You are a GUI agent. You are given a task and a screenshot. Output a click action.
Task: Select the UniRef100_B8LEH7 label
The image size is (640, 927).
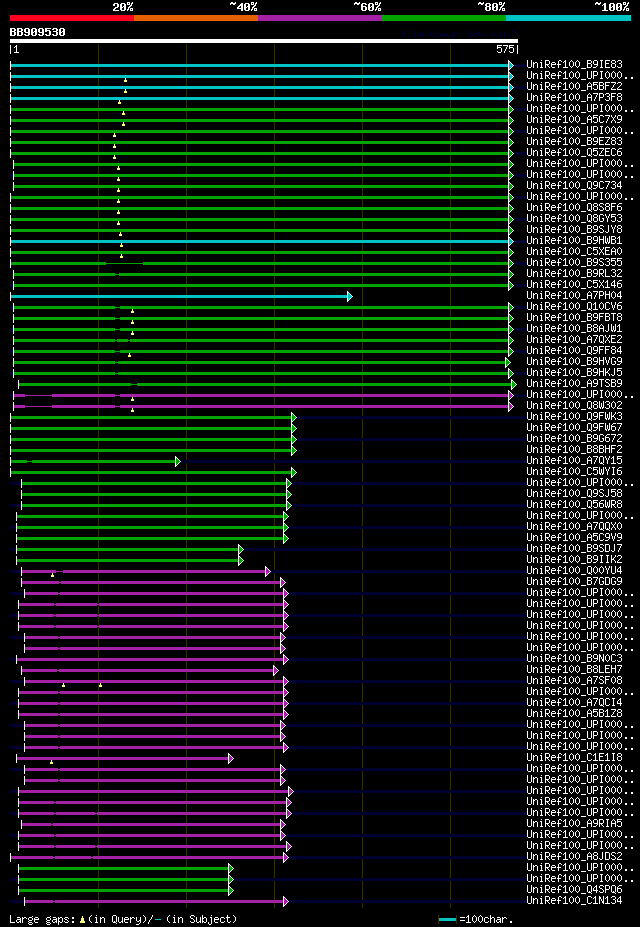pos(574,670)
